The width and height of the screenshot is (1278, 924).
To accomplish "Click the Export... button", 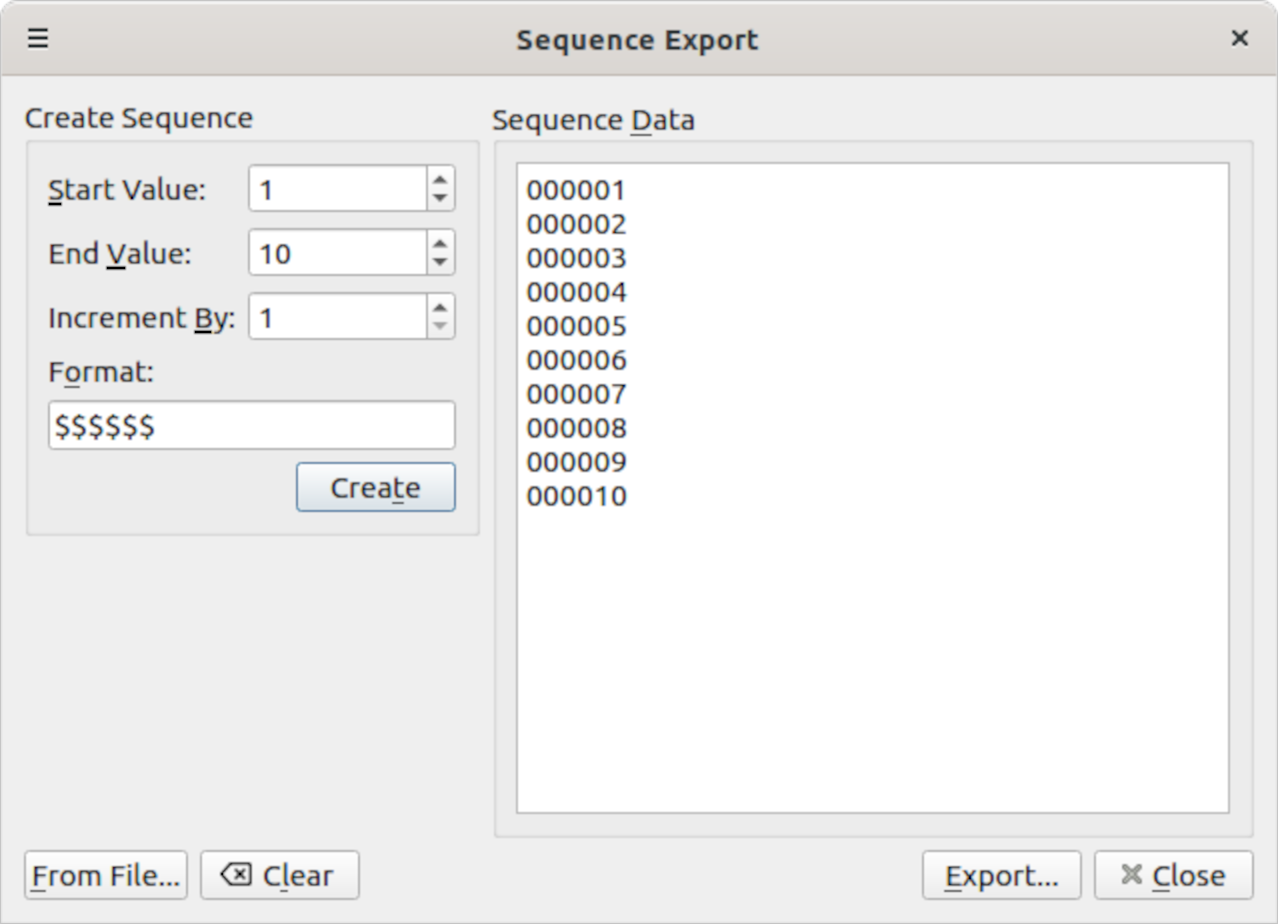I will (x=1001, y=876).
